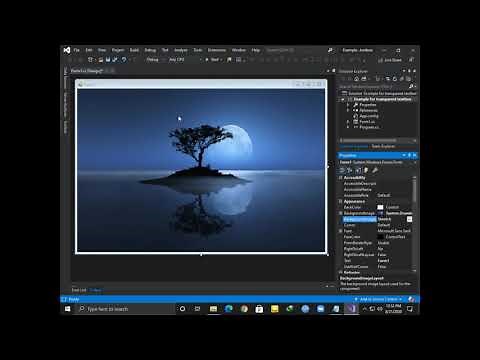480x360 pixels.
Task: Click the Form1 design surface image
Action: pyautogui.click(x=201, y=170)
